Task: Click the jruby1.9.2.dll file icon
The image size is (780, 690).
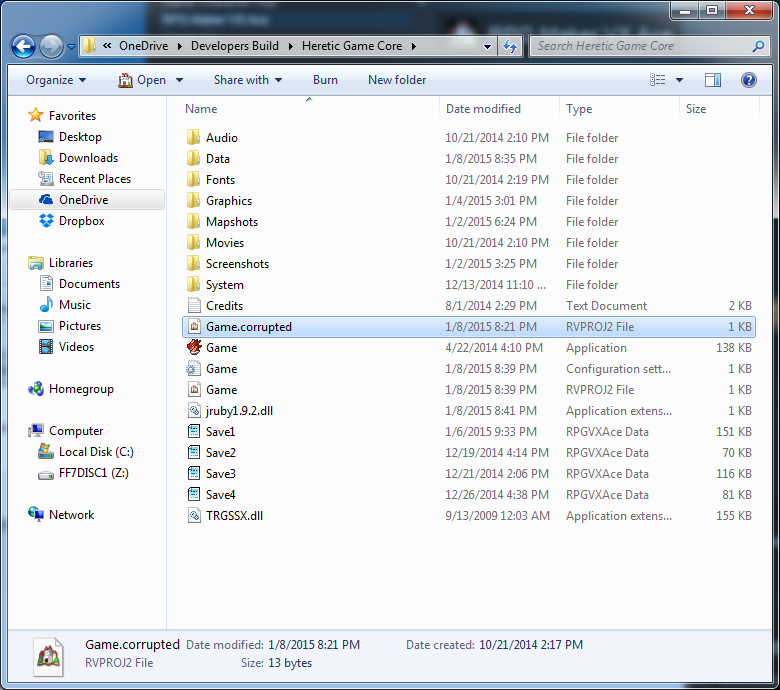Action: (194, 411)
